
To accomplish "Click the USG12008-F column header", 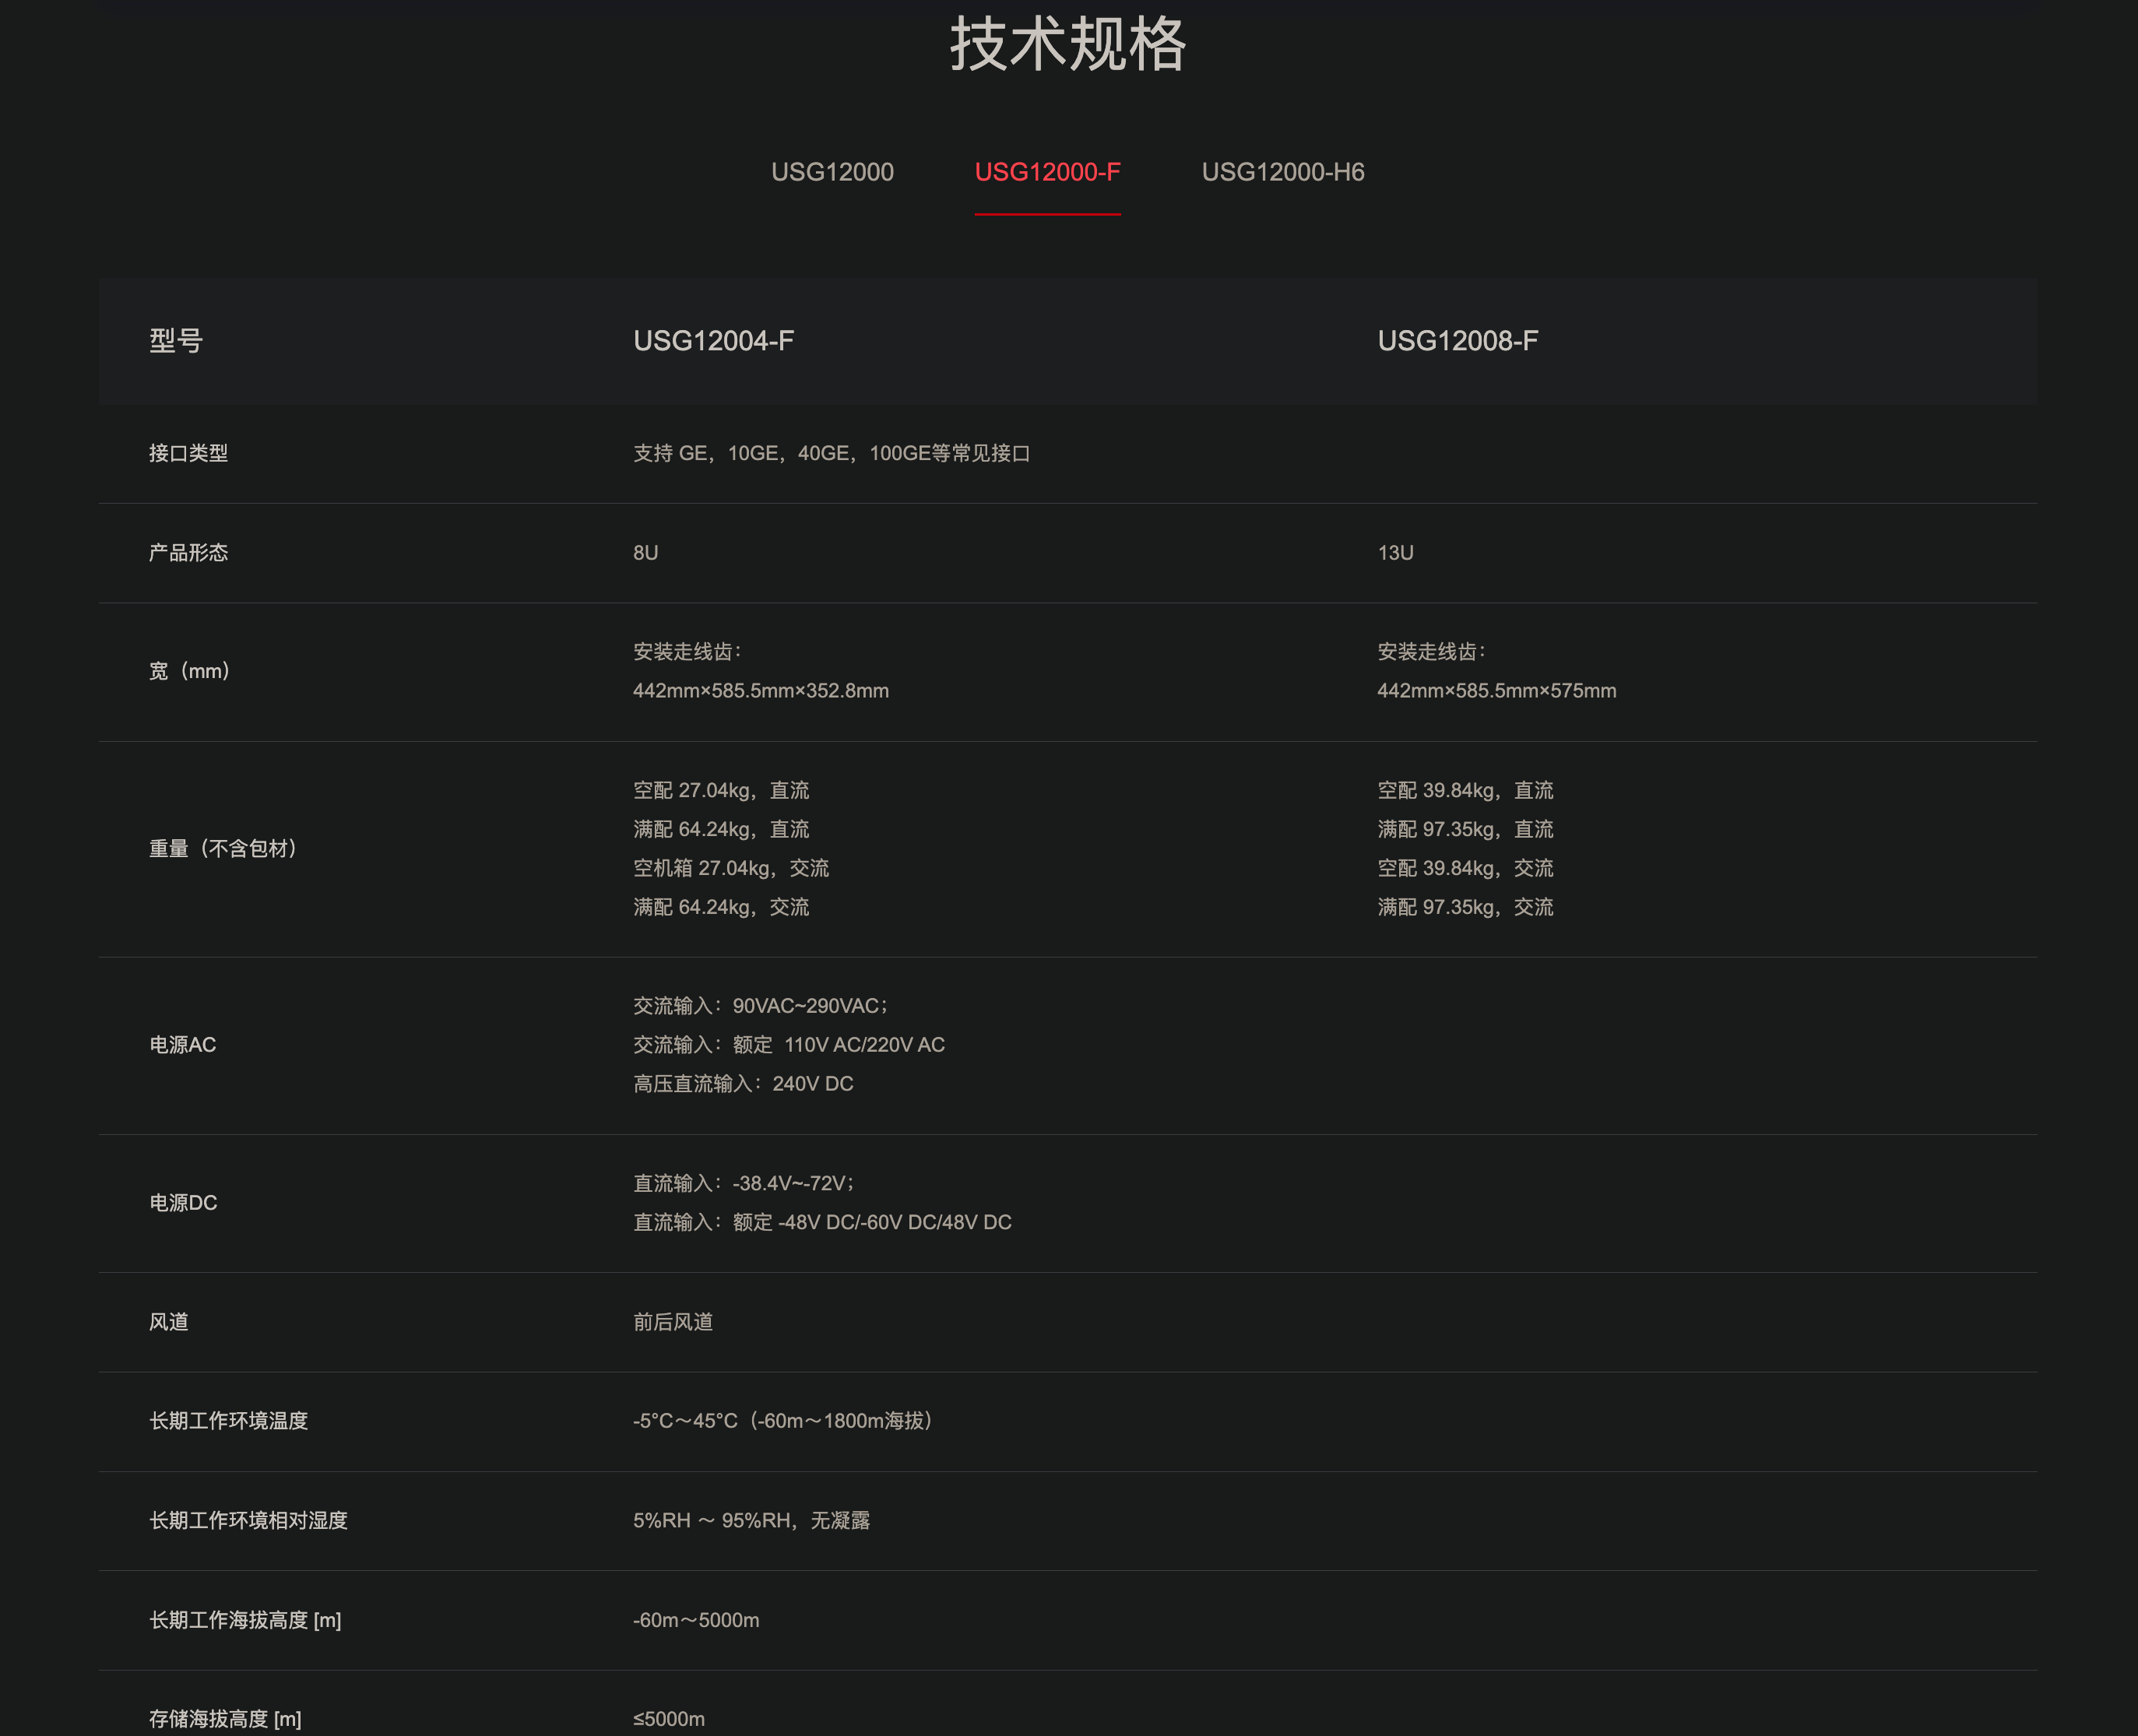I will pyautogui.click(x=1457, y=341).
